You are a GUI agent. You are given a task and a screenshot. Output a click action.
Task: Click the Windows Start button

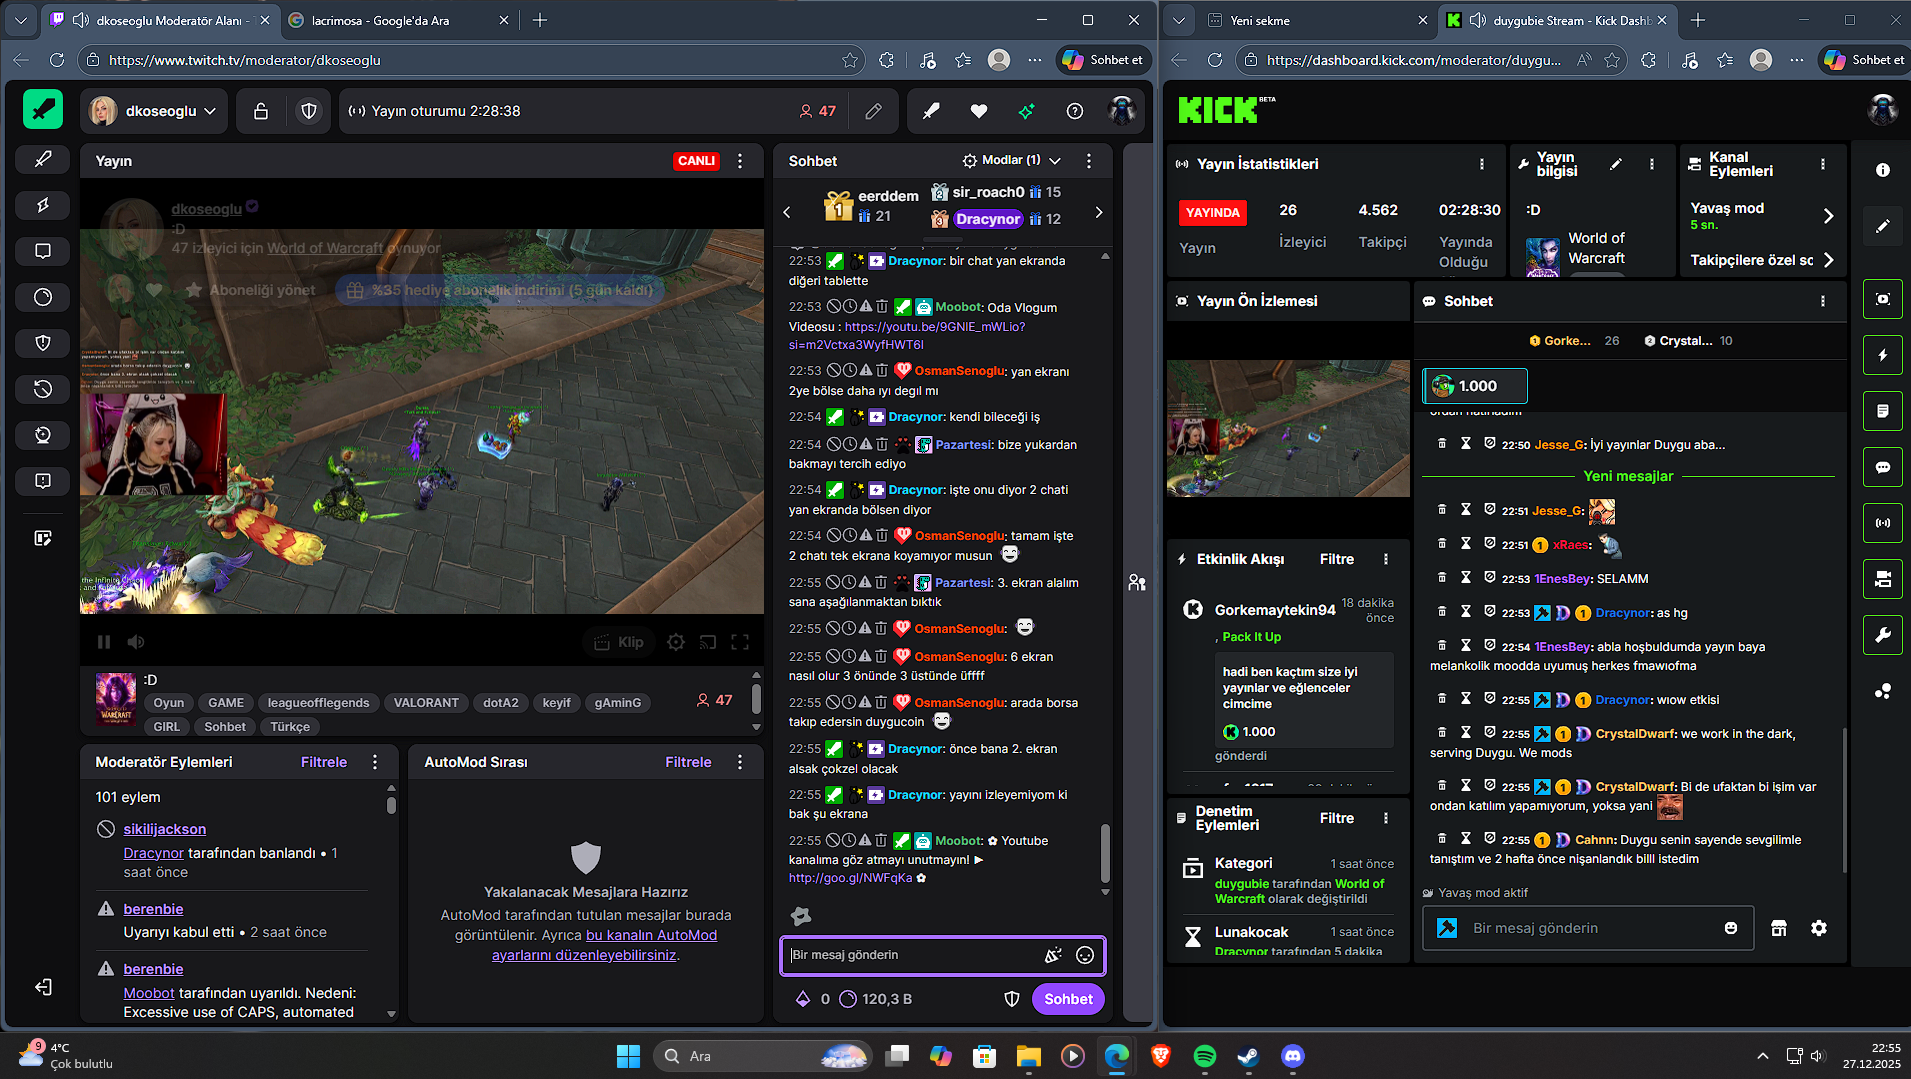coord(628,1056)
